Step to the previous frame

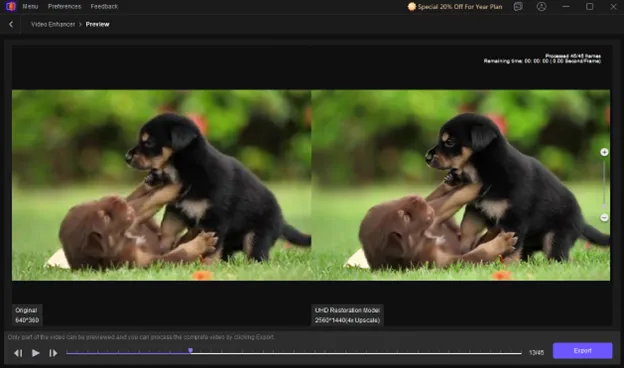pyautogui.click(x=18, y=353)
